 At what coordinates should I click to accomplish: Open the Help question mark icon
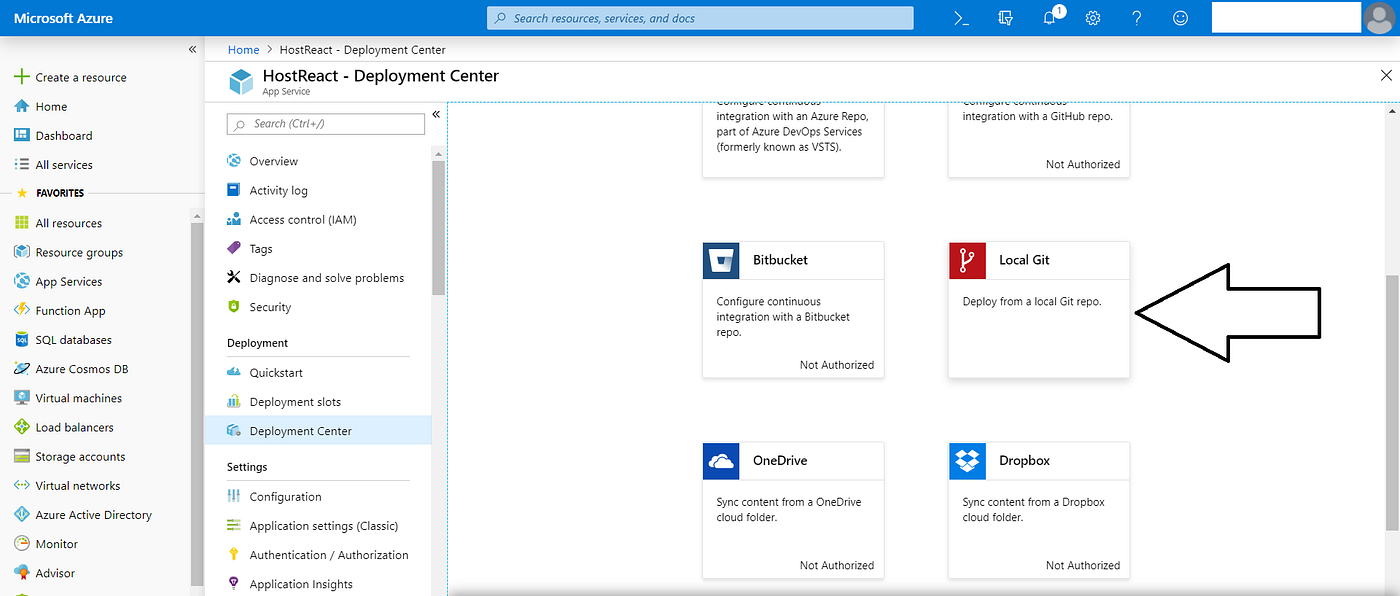tap(1136, 17)
